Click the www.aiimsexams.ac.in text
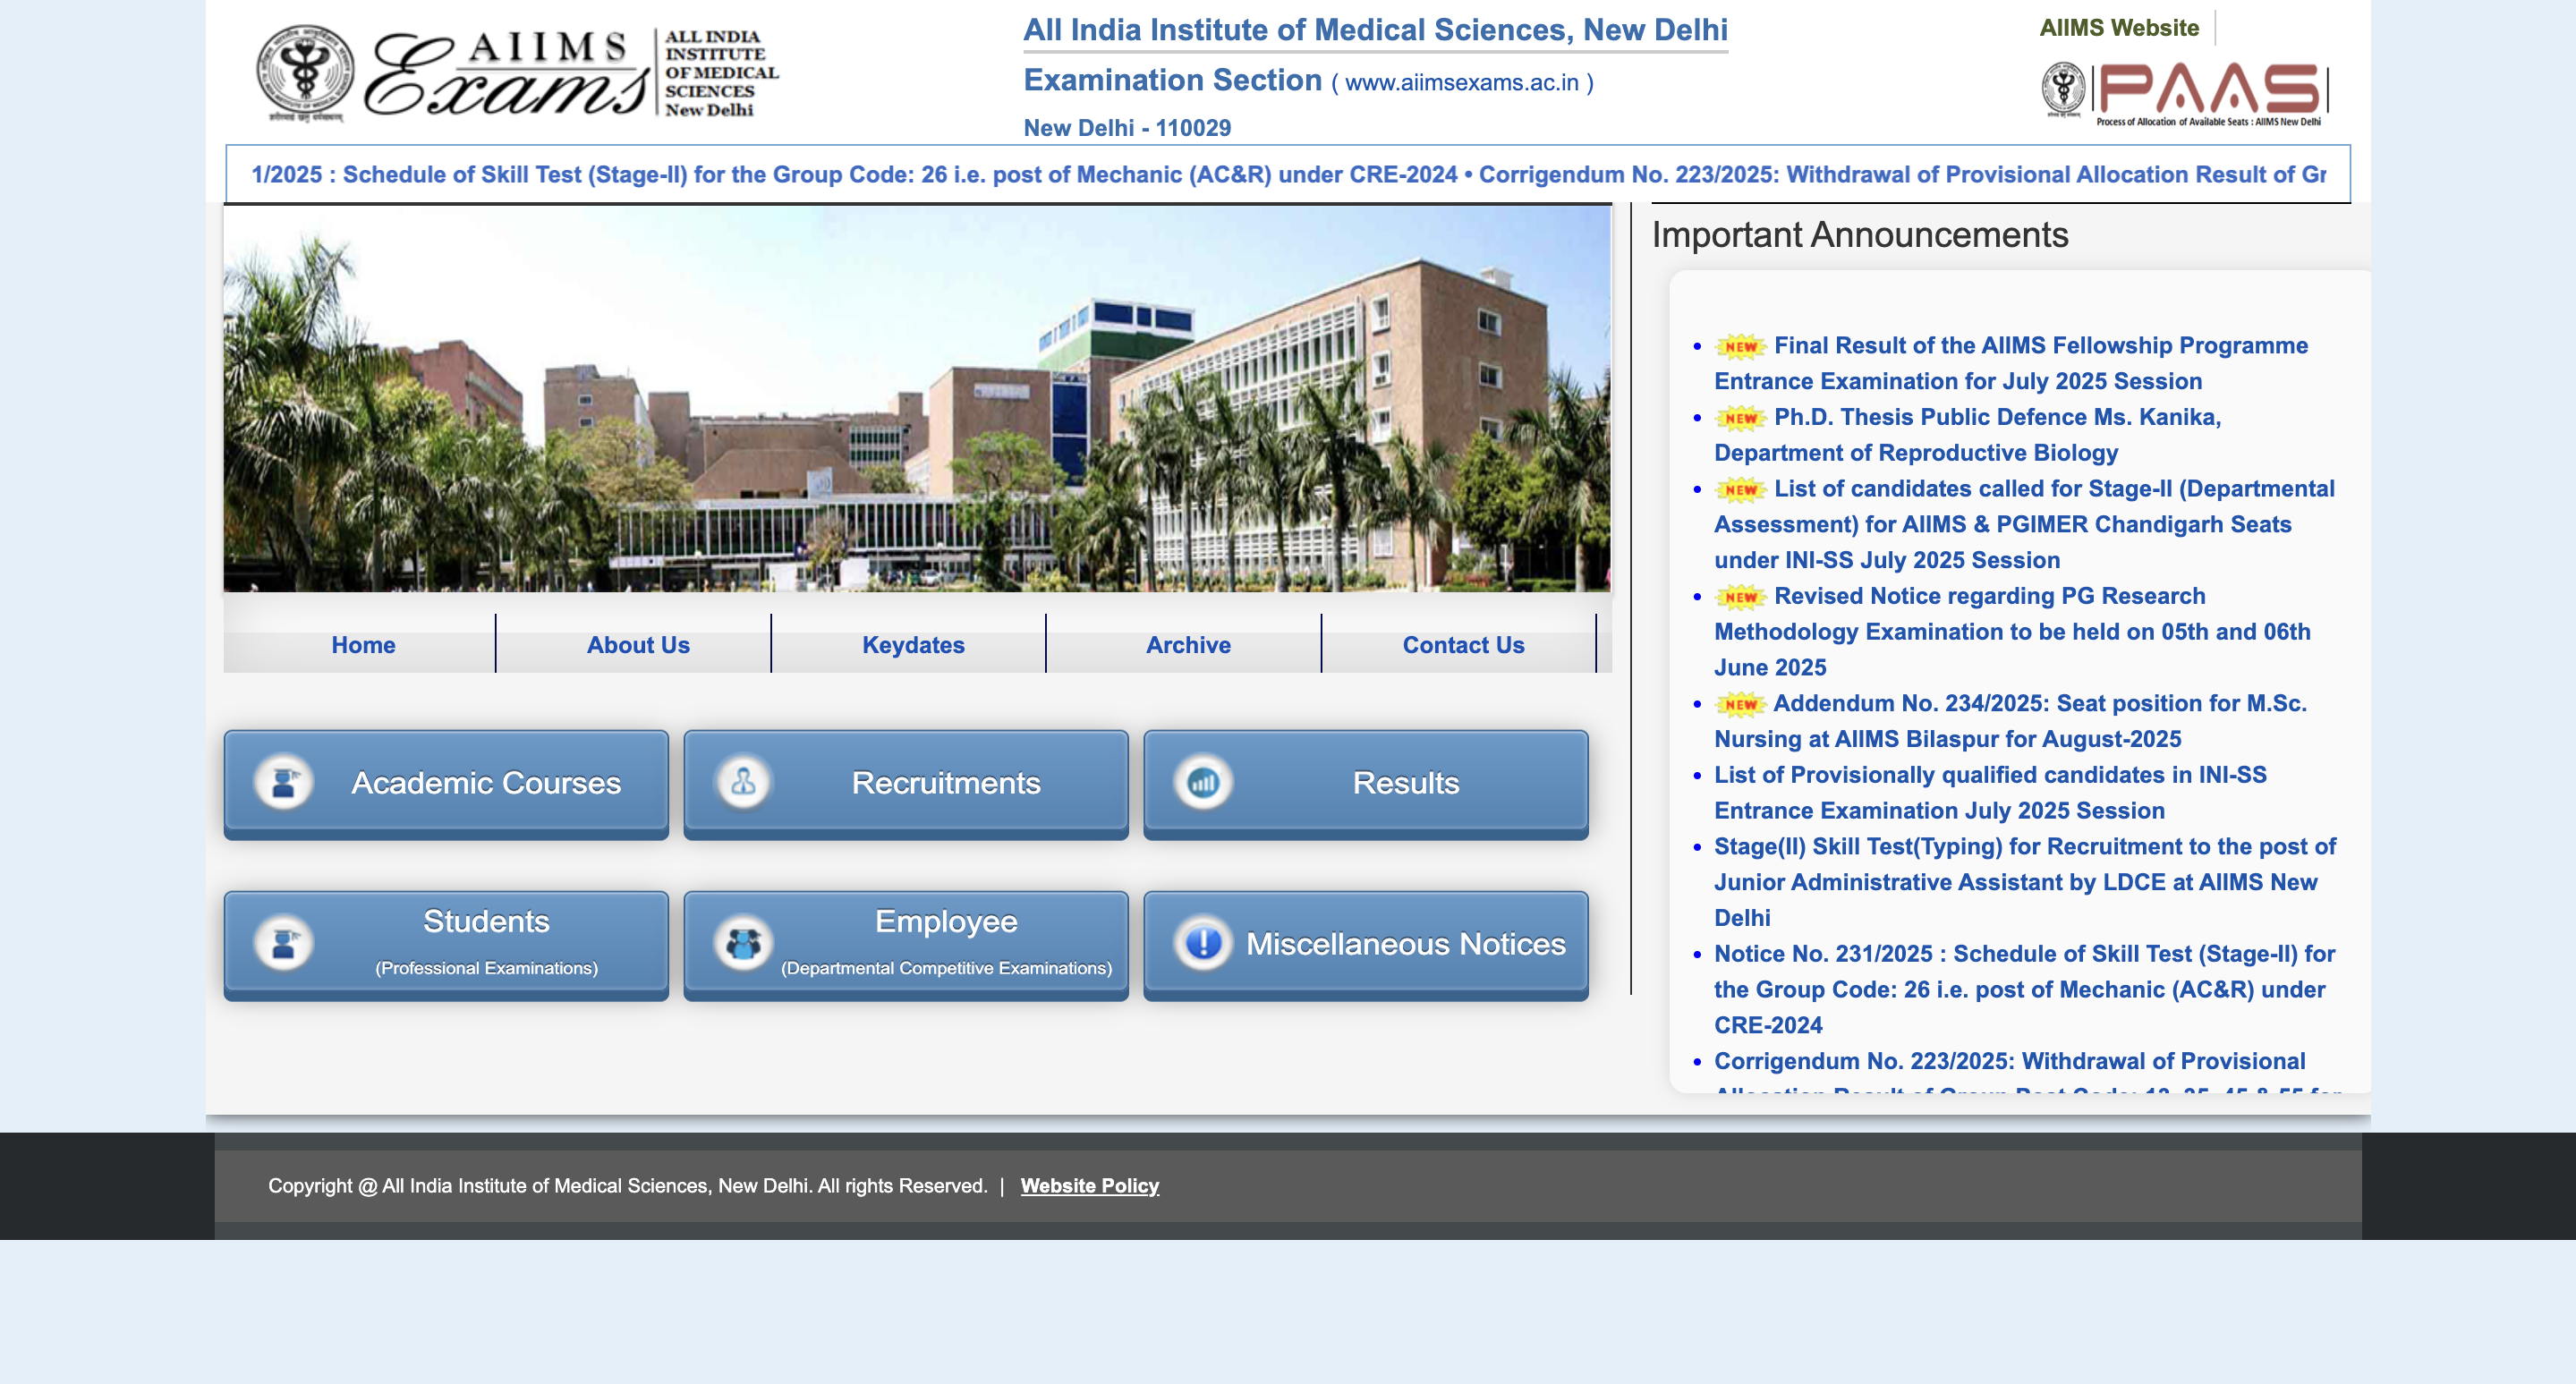The image size is (2576, 1384). 1461,83
